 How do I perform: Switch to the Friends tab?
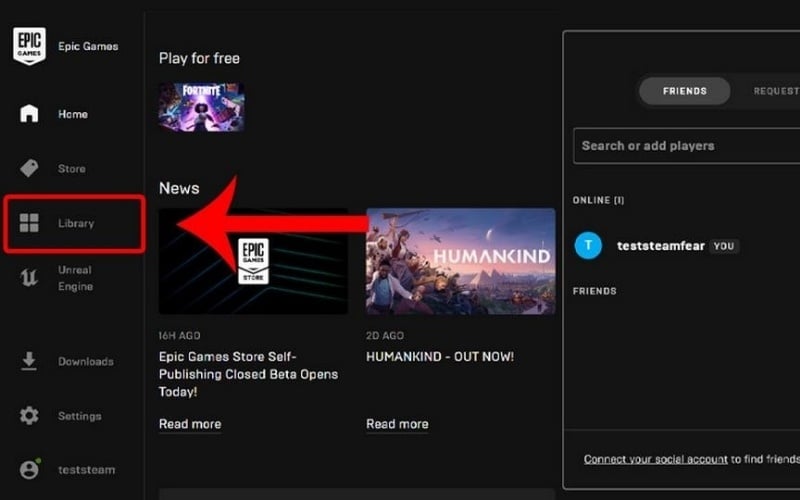pos(684,91)
